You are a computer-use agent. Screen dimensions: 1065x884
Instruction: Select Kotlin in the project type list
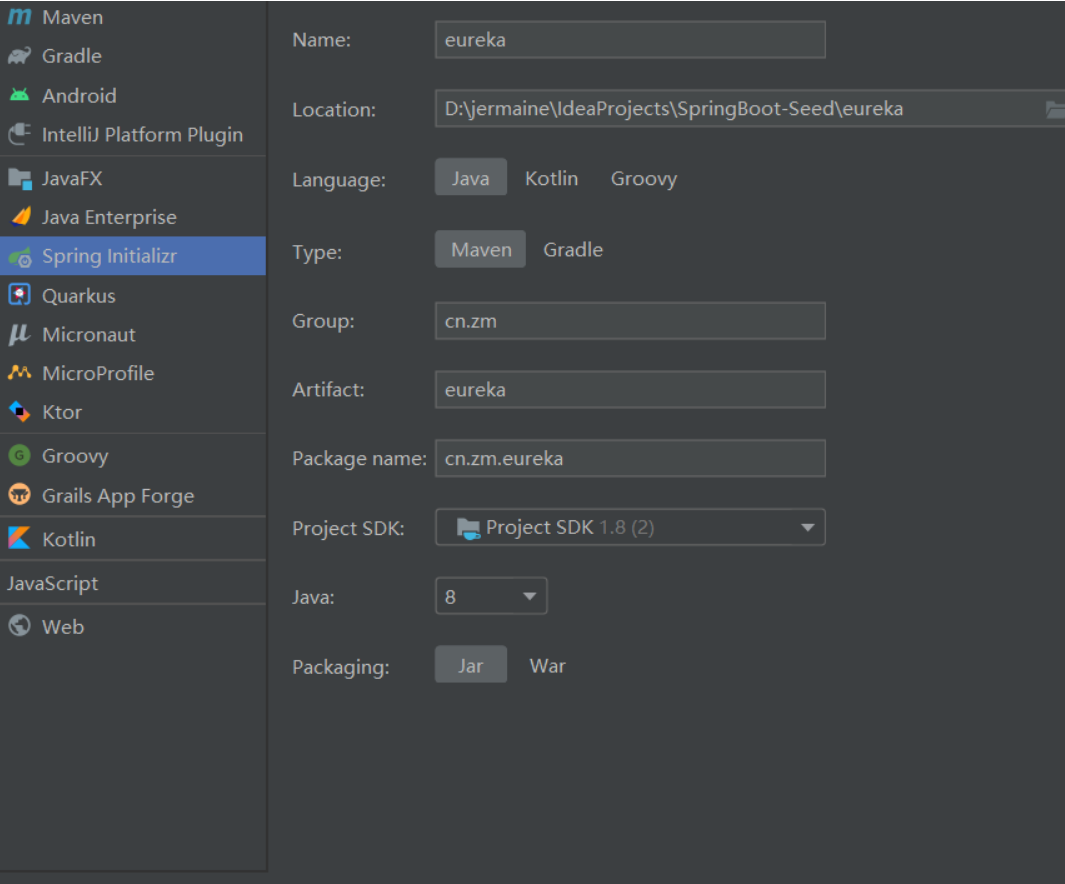(133, 539)
